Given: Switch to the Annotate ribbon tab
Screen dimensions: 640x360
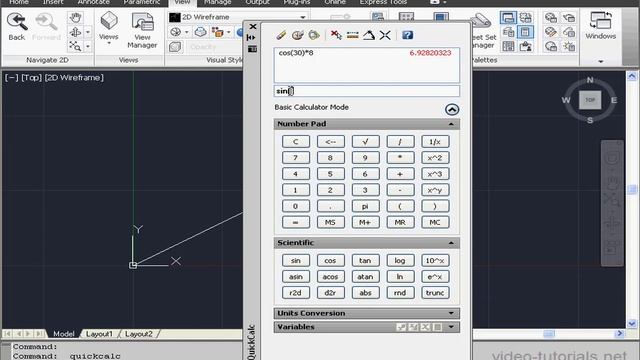Looking at the screenshot, I should coord(93,2).
